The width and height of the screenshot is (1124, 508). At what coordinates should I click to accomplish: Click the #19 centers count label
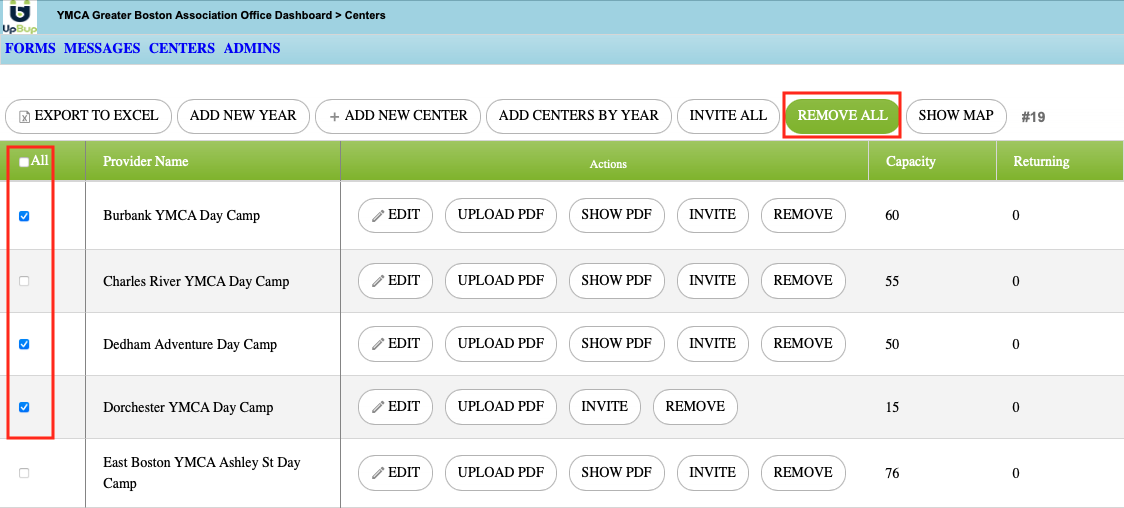1033,118
